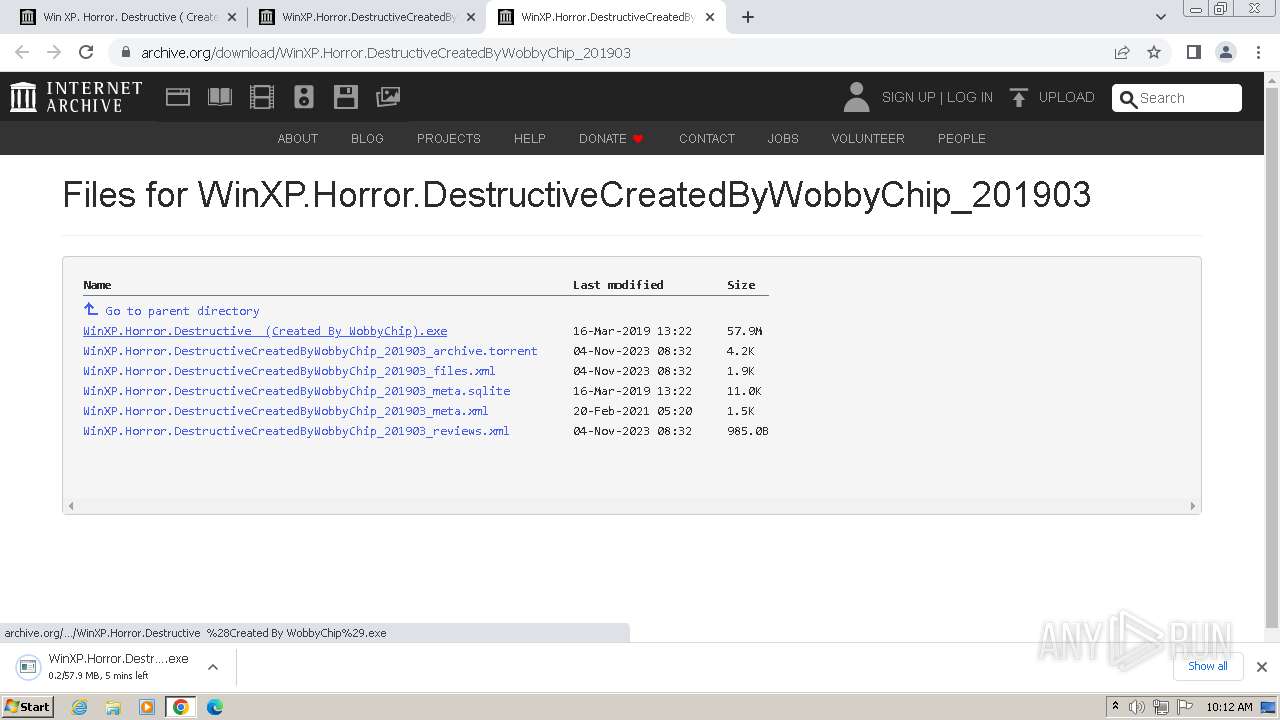Open the PROJECTS menu item

(x=449, y=138)
